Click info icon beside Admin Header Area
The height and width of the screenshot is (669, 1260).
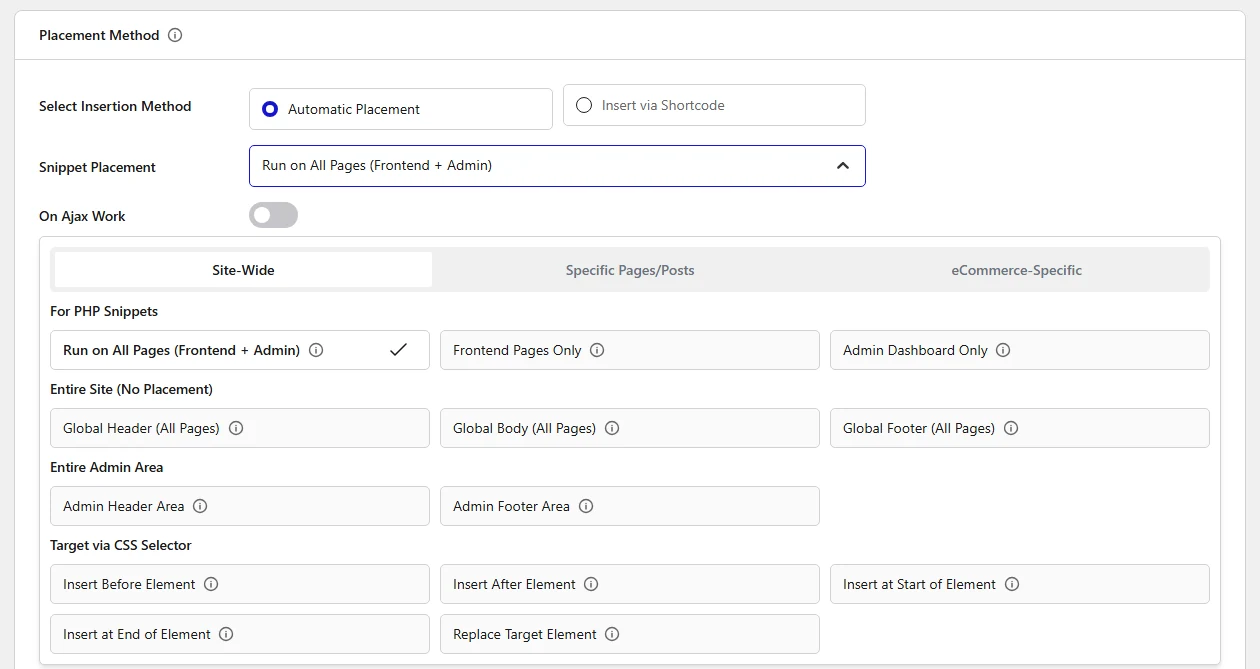tap(200, 506)
